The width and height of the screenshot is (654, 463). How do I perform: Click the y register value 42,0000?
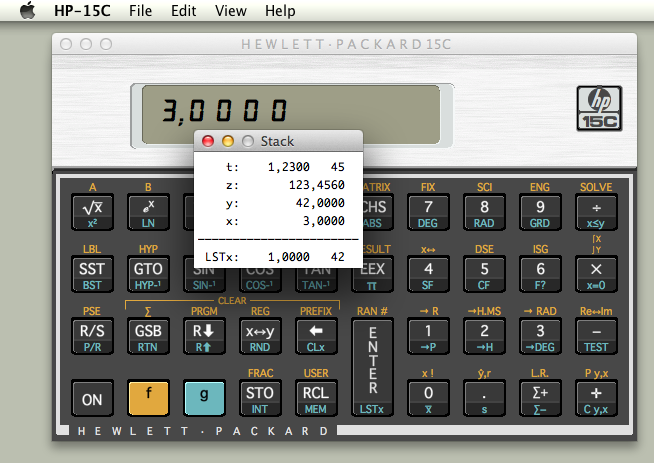(320, 203)
